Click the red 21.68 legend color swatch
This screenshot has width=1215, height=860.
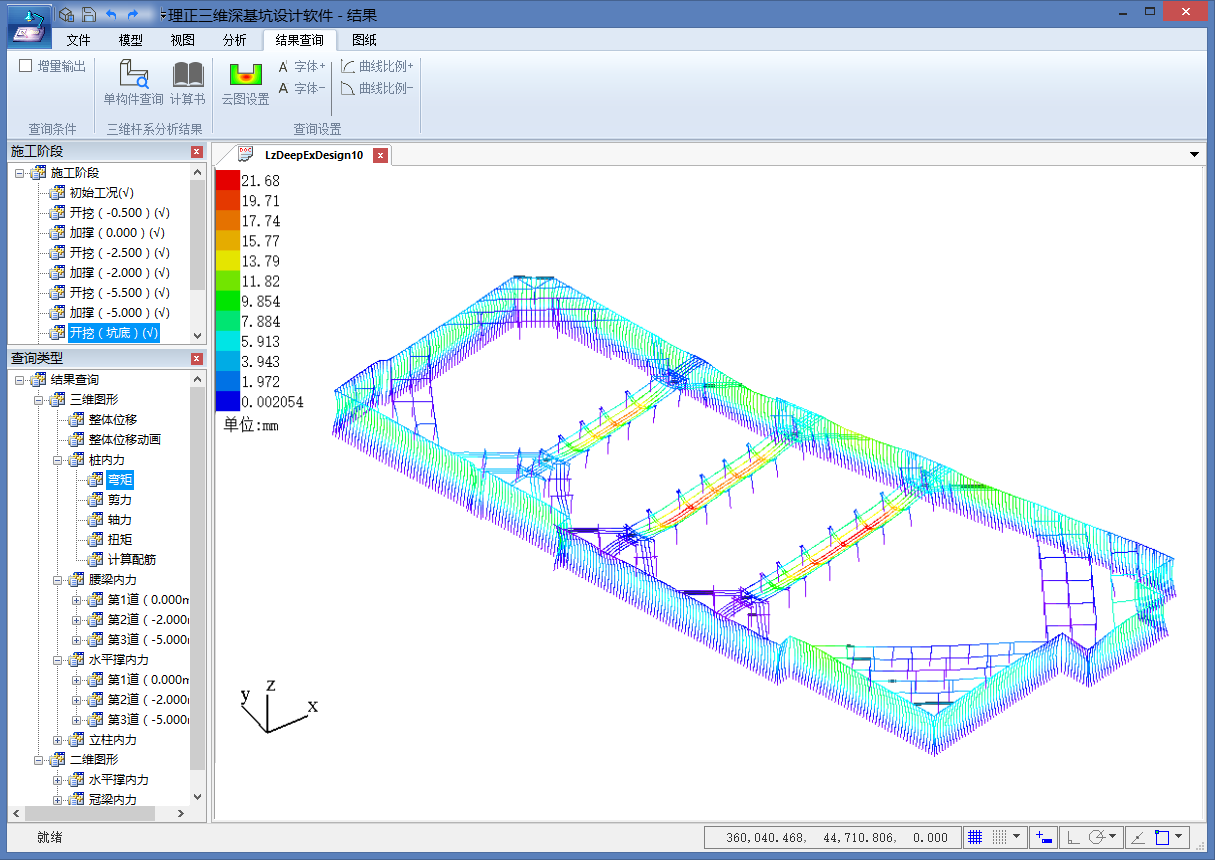(227, 181)
